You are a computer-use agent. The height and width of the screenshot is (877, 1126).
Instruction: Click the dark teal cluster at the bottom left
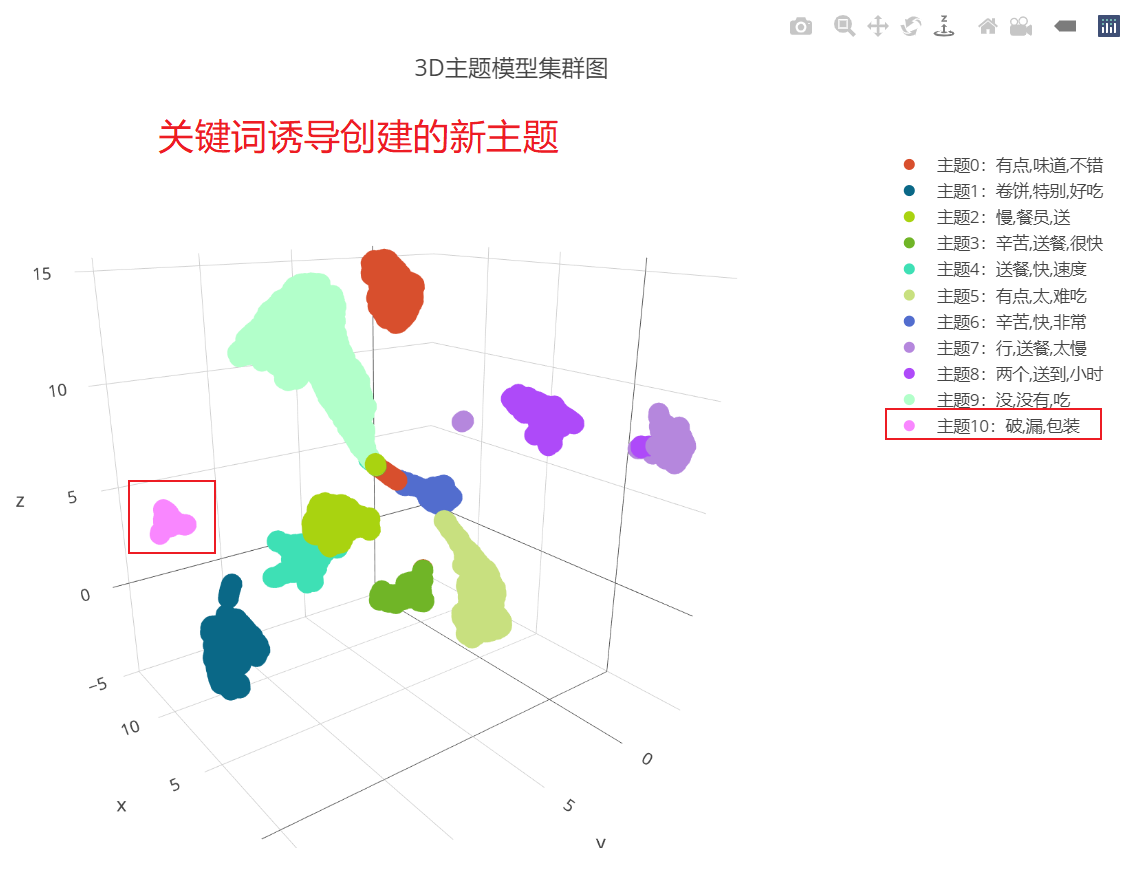click(x=233, y=646)
